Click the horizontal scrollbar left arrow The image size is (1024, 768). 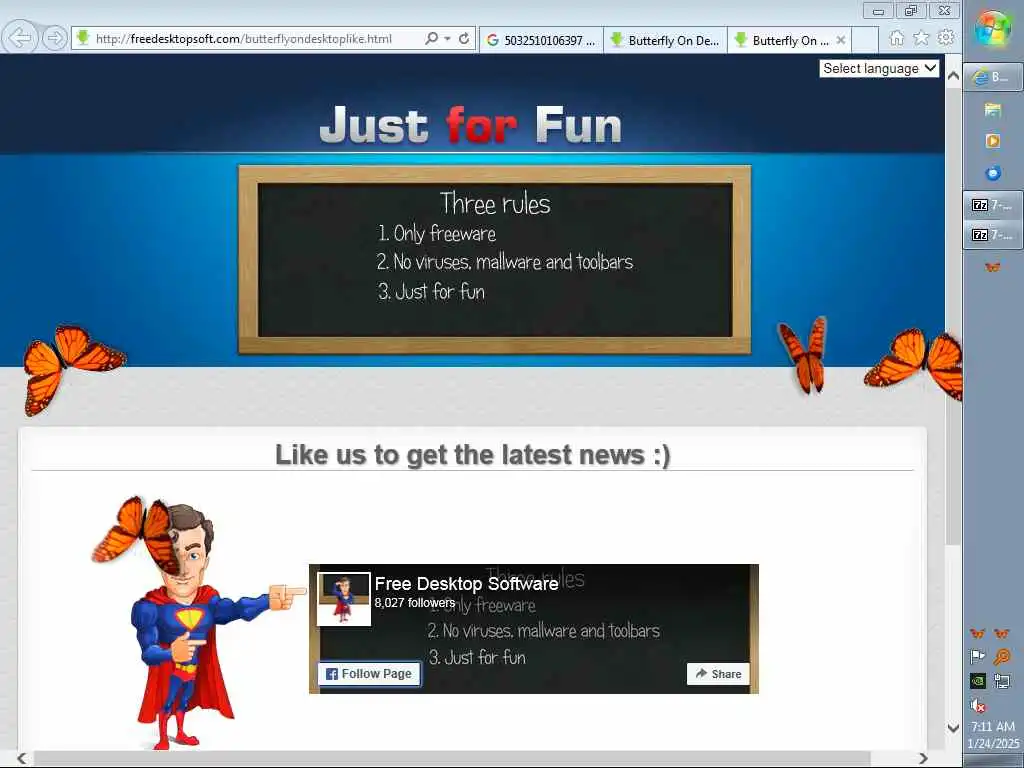point(22,759)
